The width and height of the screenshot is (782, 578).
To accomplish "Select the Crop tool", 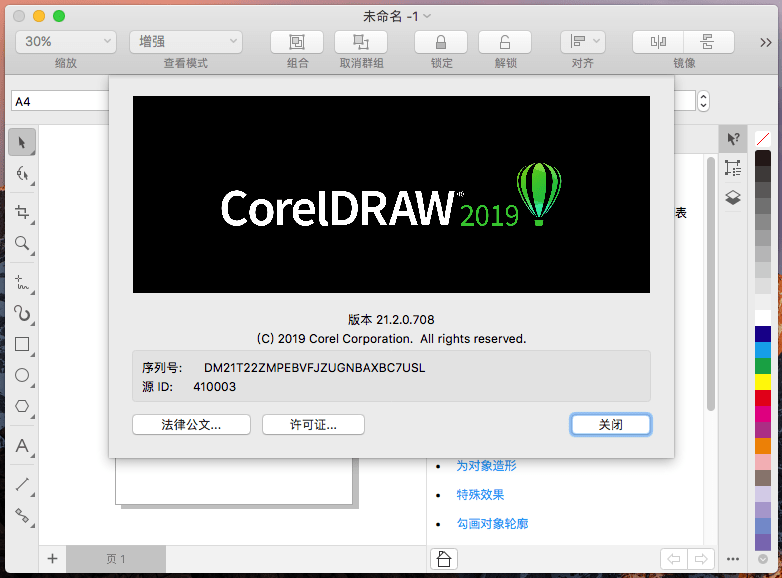I will (x=21, y=212).
